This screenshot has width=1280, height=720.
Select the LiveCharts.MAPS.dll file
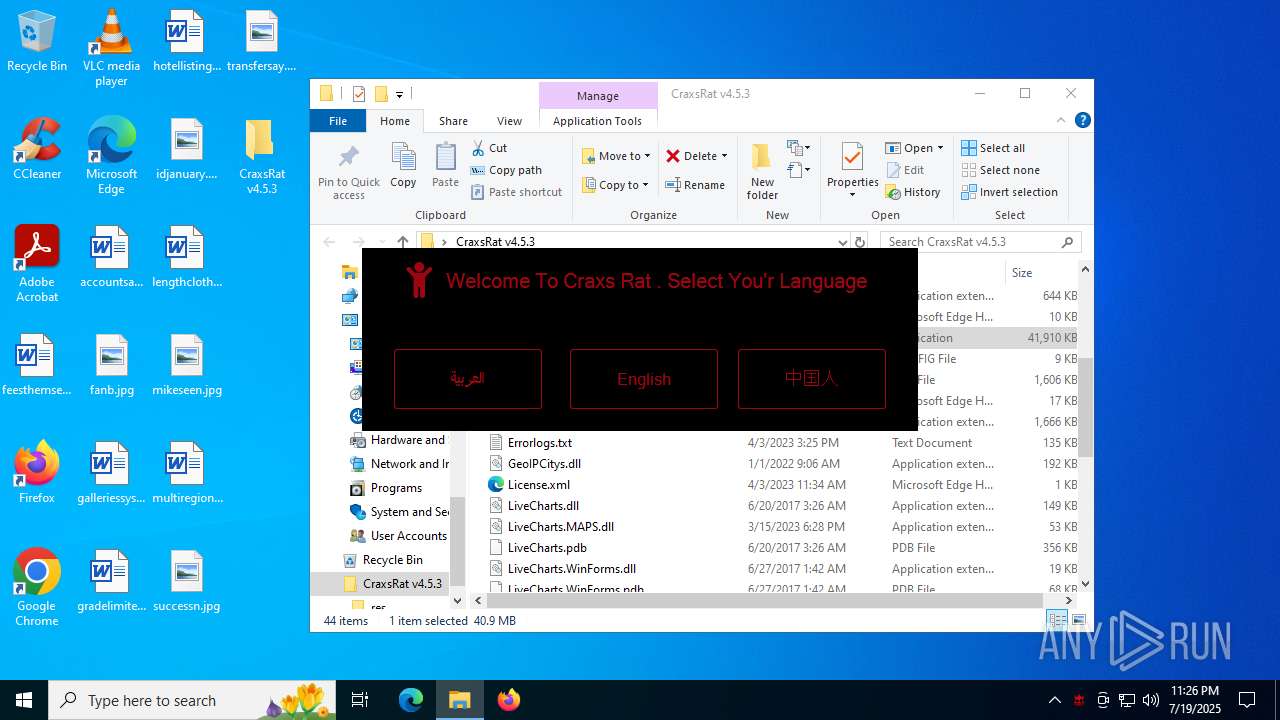tap(561, 526)
